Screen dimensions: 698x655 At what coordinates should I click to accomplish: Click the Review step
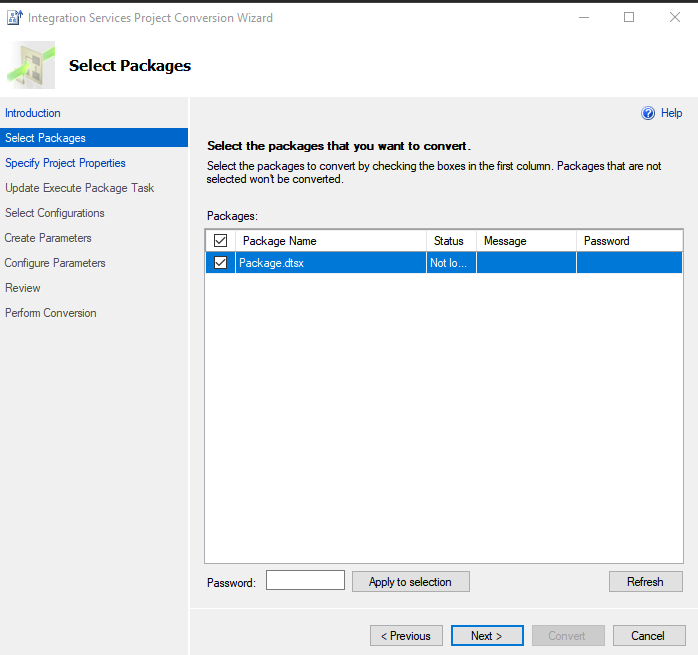[22, 288]
